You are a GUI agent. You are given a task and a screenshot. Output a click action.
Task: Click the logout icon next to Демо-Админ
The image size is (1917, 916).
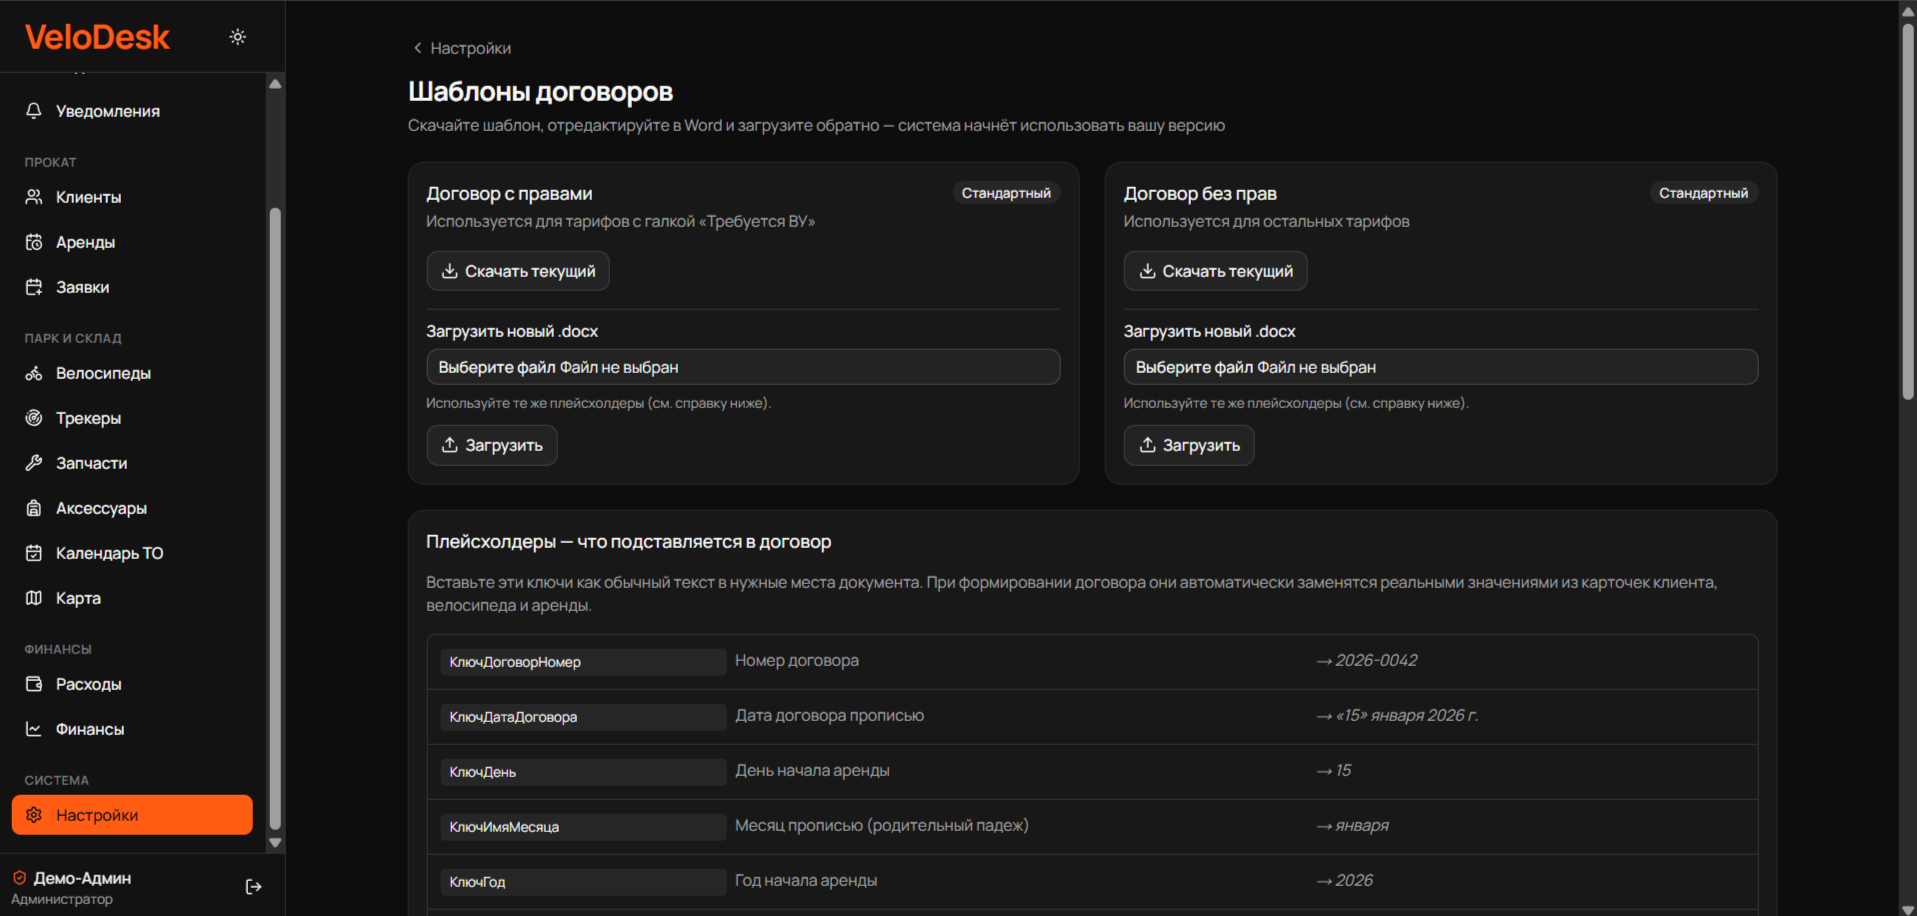click(253, 887)
